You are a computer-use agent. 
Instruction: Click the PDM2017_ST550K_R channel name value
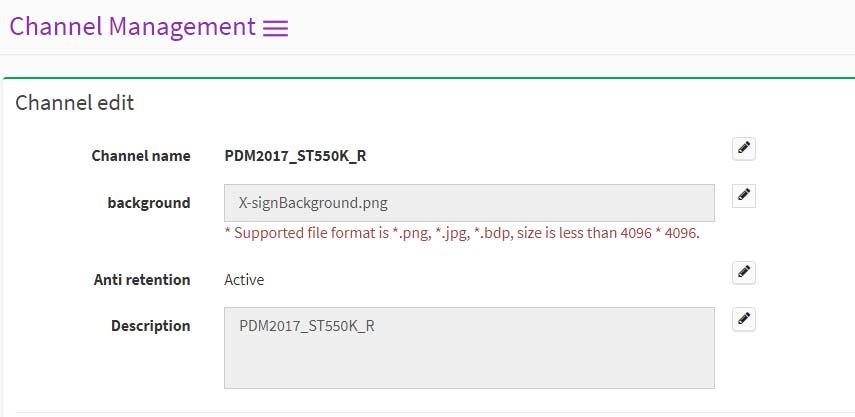click(295, 156)
